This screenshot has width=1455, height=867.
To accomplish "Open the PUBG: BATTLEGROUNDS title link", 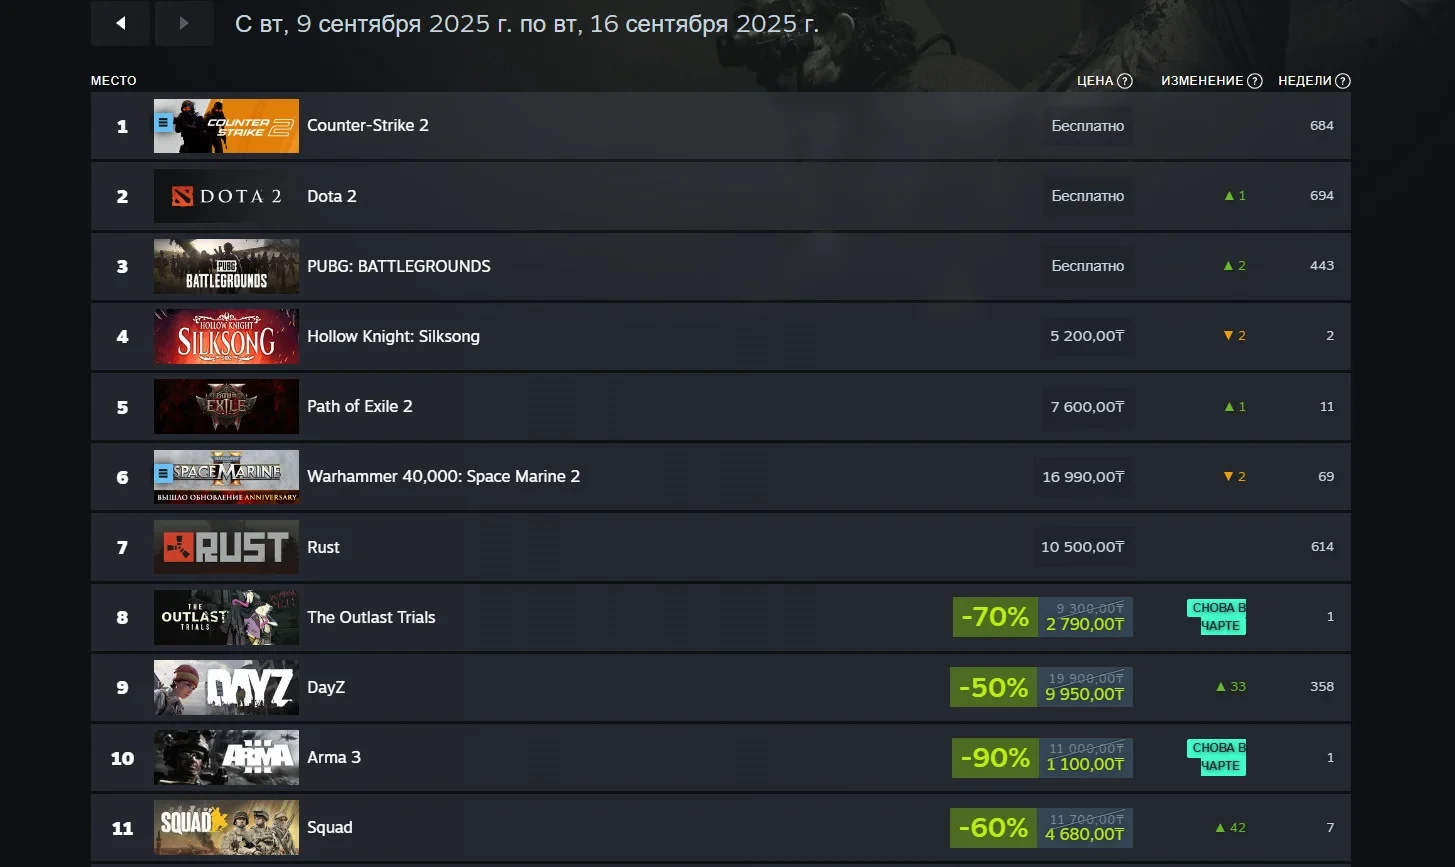I will 398,266.
